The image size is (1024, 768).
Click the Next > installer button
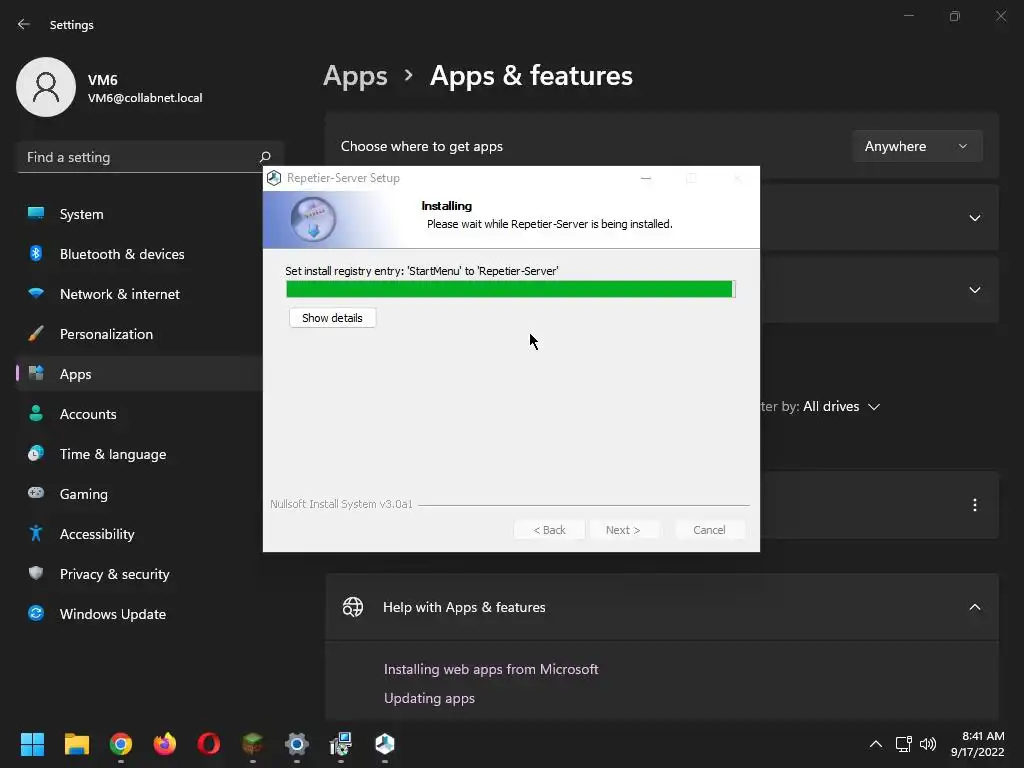623,530
